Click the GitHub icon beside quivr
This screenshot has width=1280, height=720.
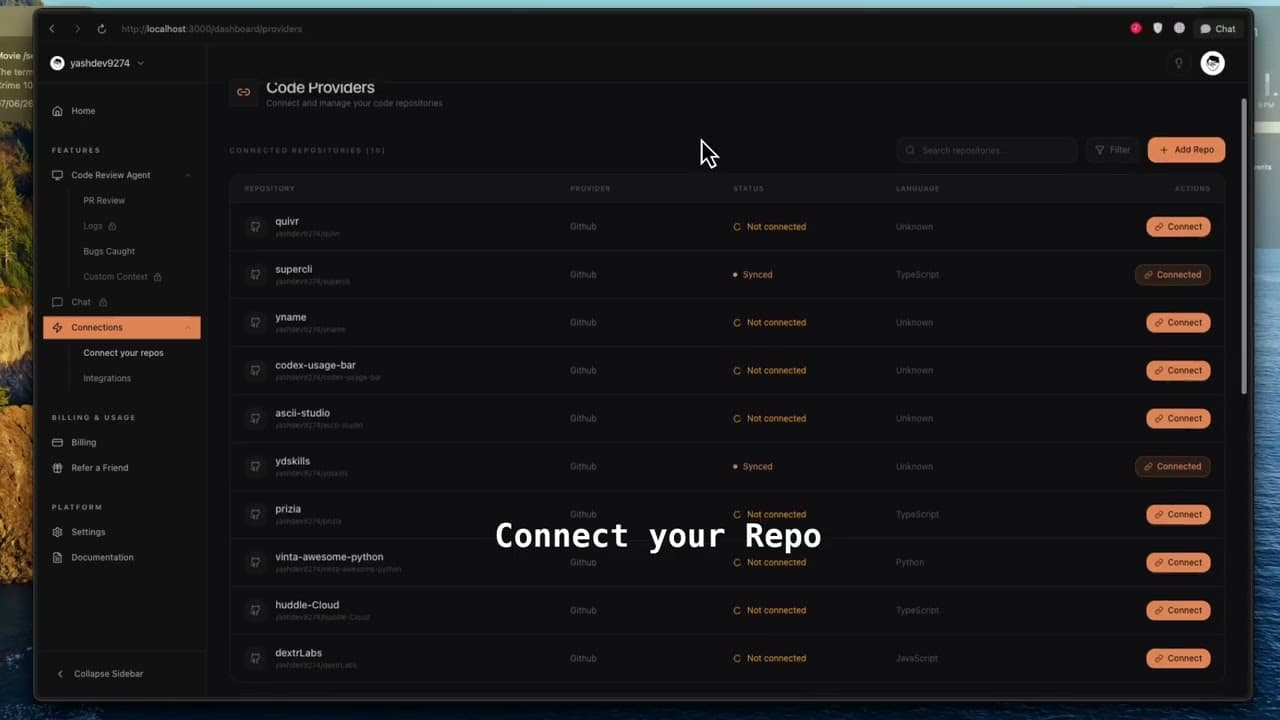coord(255,227)
